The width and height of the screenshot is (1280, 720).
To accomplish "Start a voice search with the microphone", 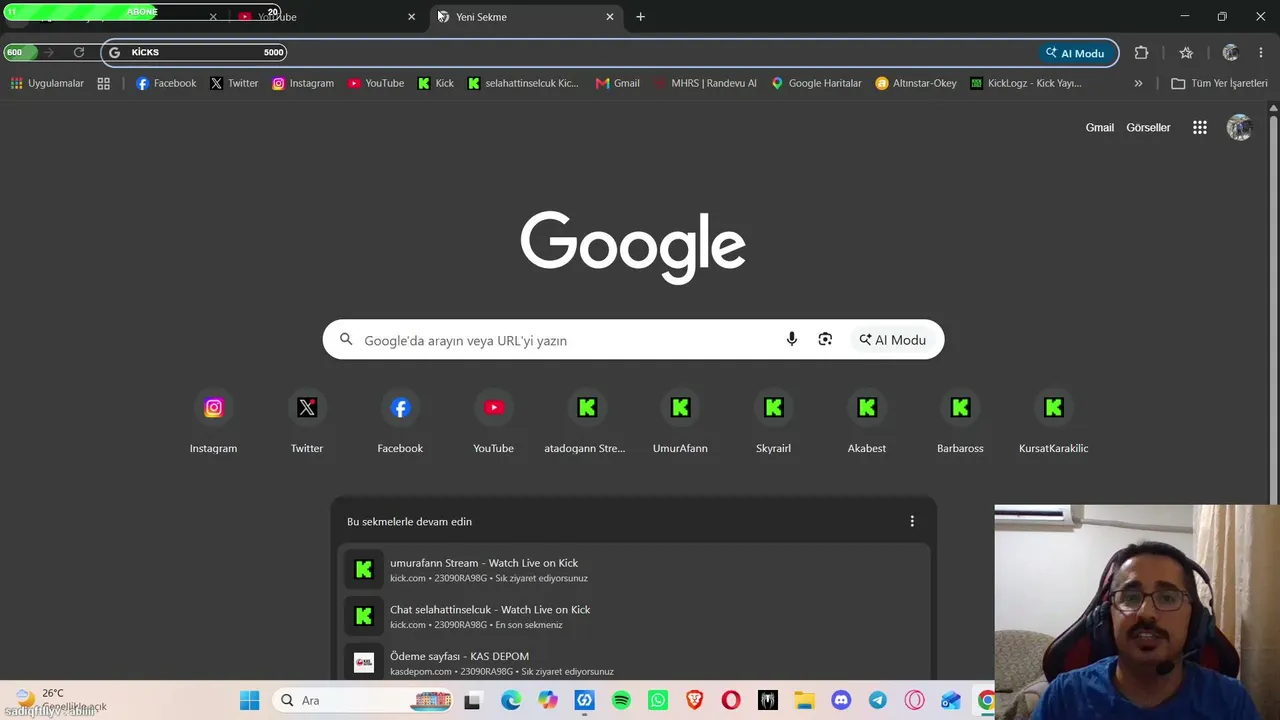I will point(792,340).
